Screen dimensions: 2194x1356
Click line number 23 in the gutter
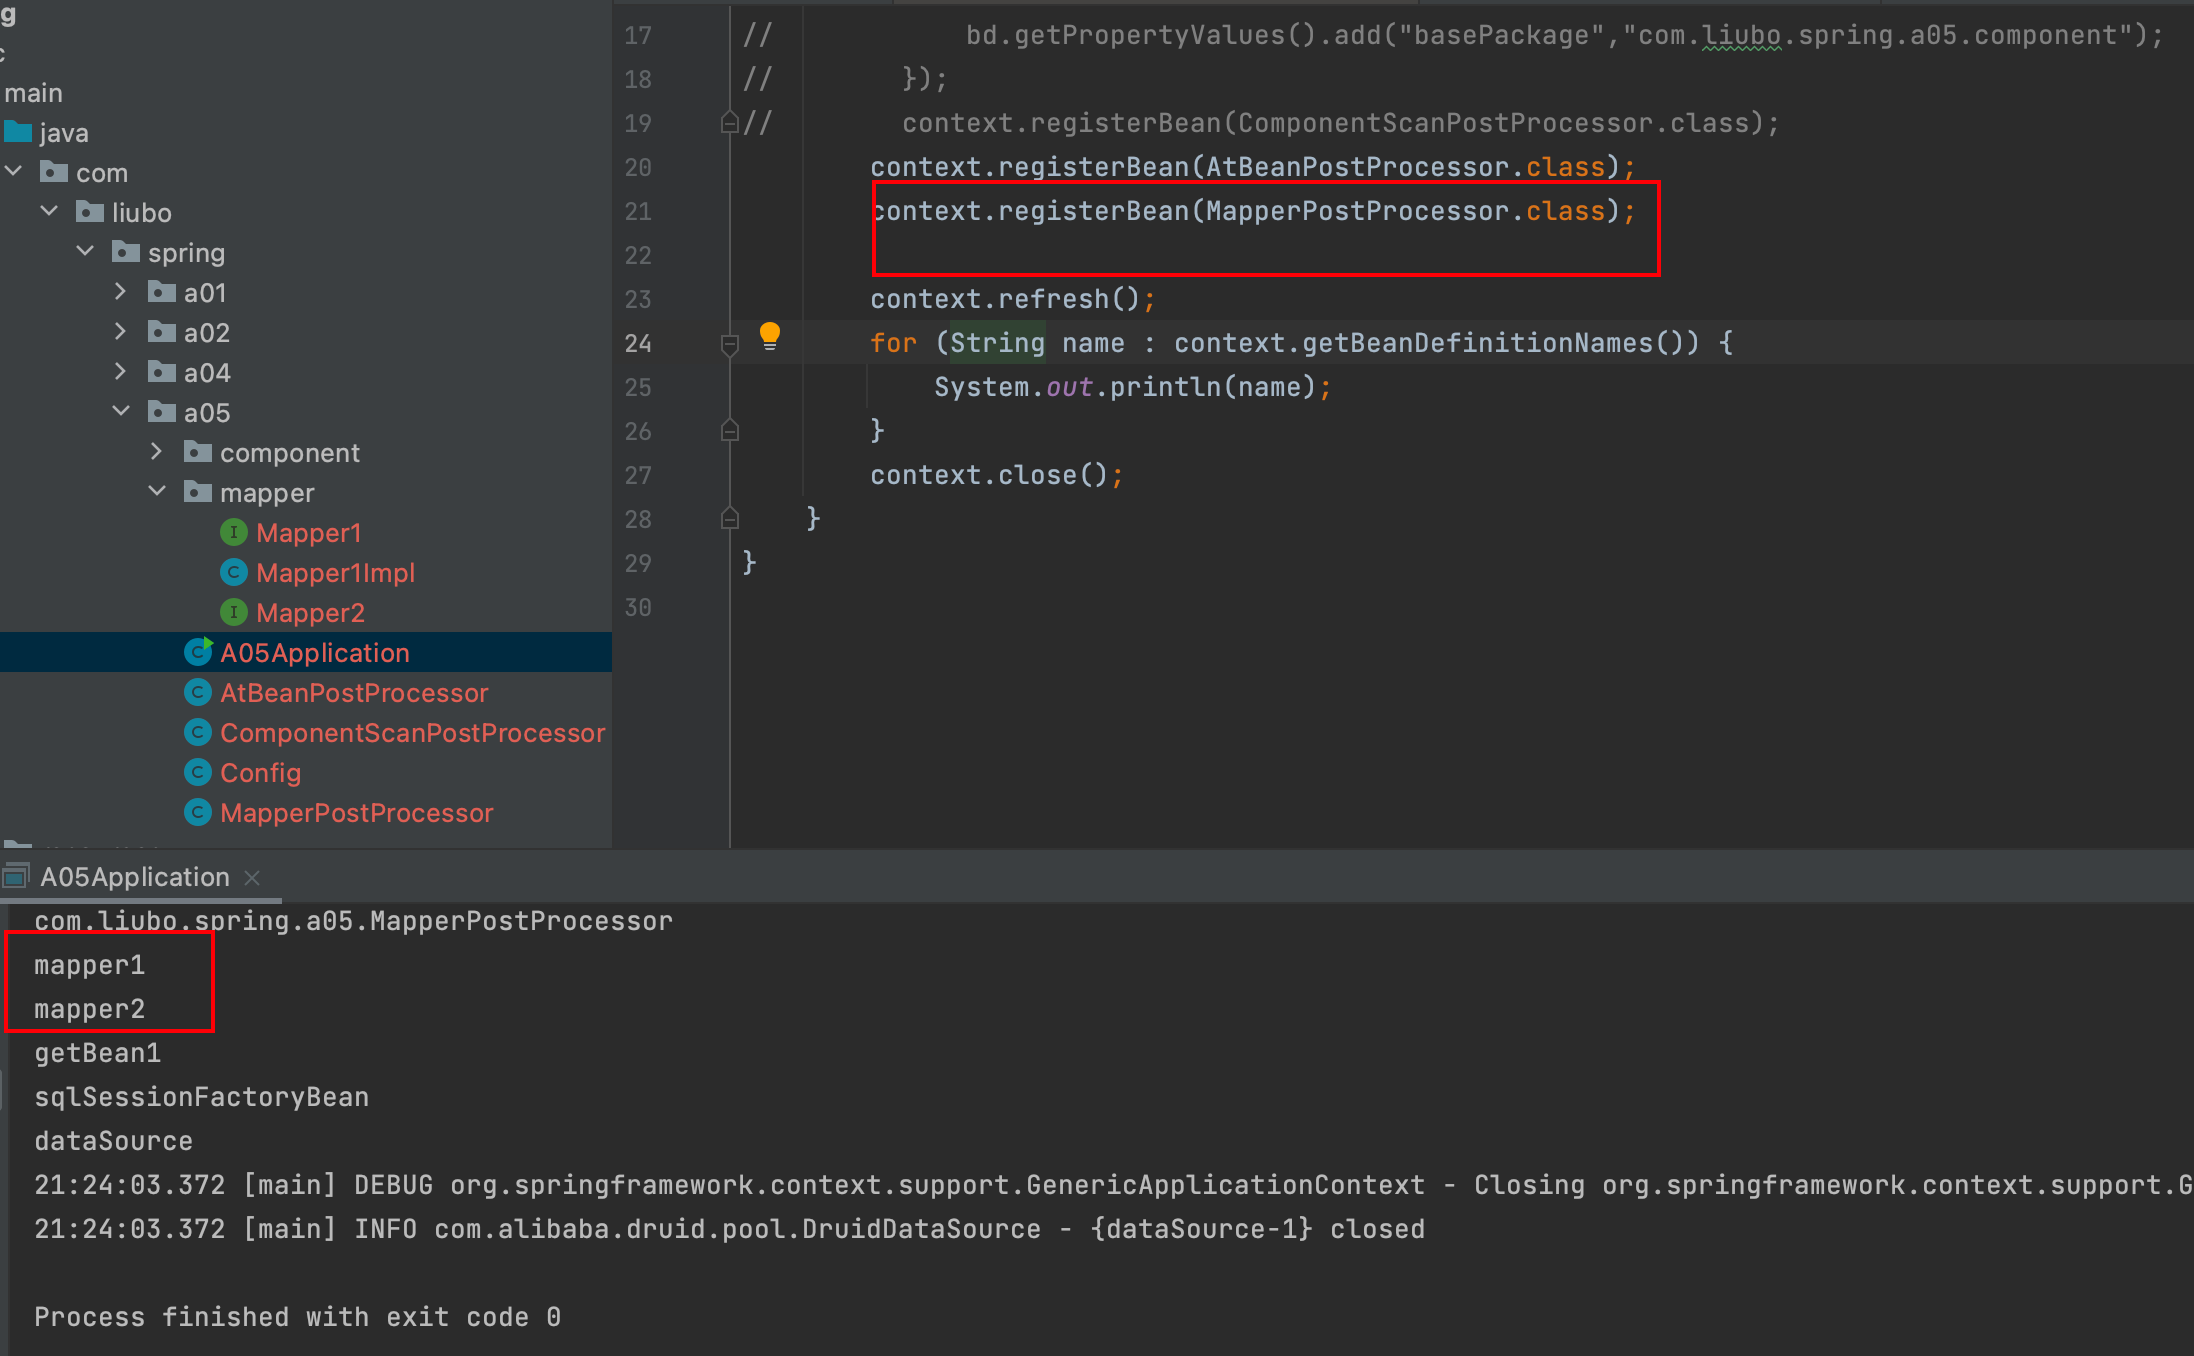click(x=638, y=299)
